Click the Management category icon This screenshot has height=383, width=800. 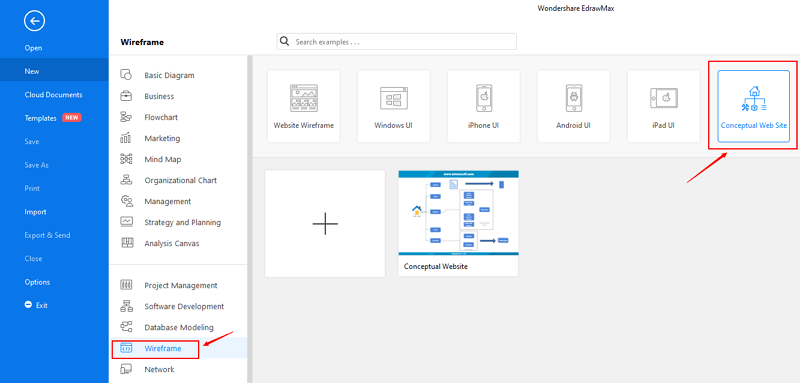[126, 201]
